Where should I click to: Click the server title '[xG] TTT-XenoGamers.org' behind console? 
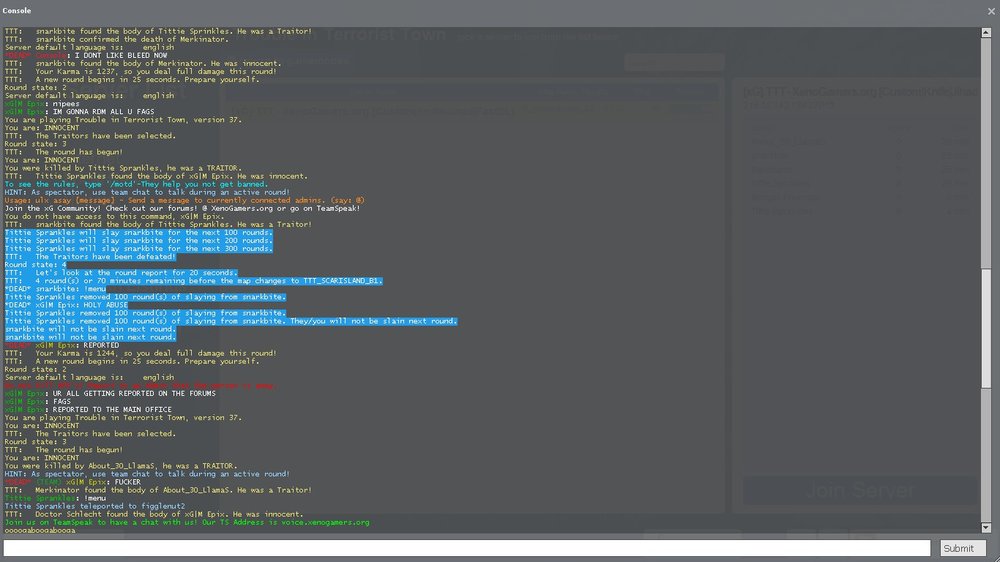pyautogui.click(x=859, y=92)
